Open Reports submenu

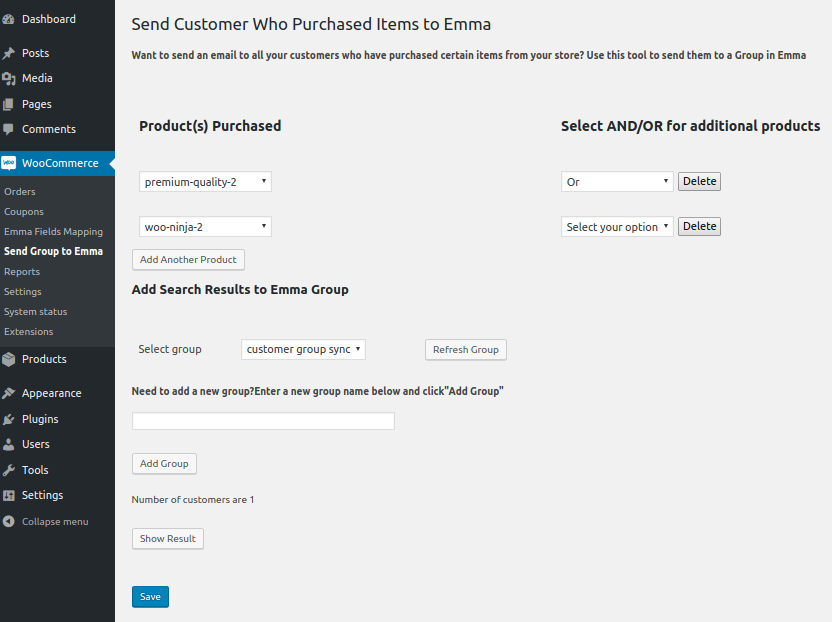point(22,272)
